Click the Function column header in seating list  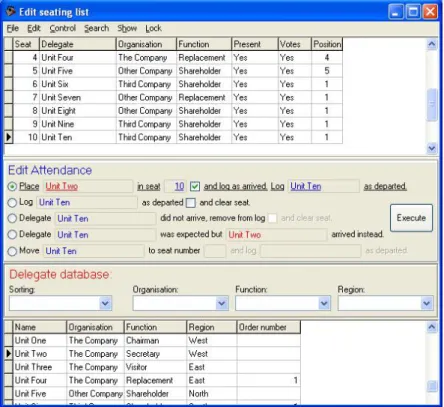204,44
